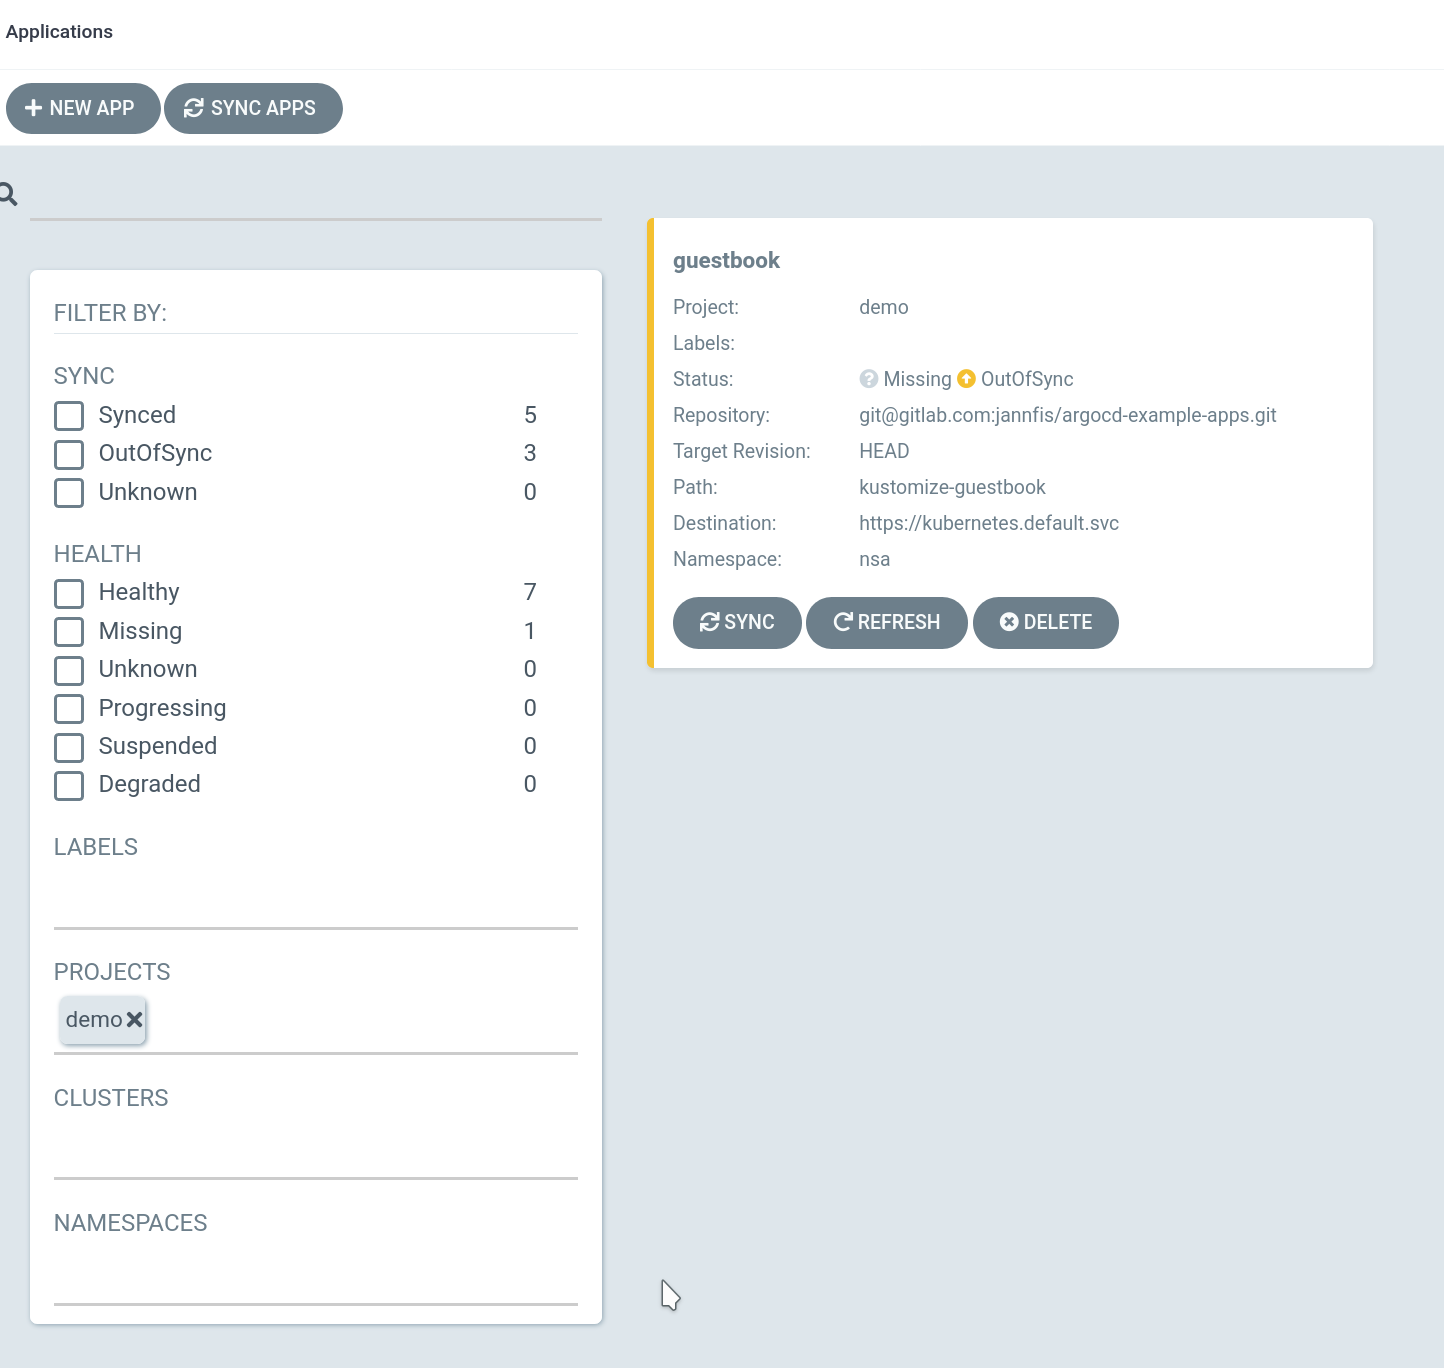Click the NEW APP button
Viewport: 1444px width, 1368px height.
pos(83,108)
